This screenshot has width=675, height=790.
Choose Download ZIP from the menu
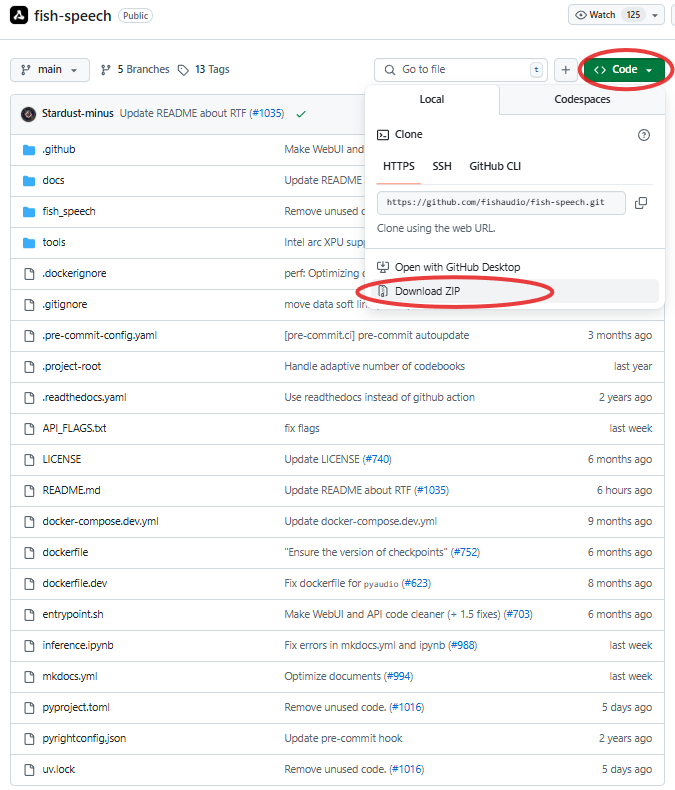[x=515, y=291]
